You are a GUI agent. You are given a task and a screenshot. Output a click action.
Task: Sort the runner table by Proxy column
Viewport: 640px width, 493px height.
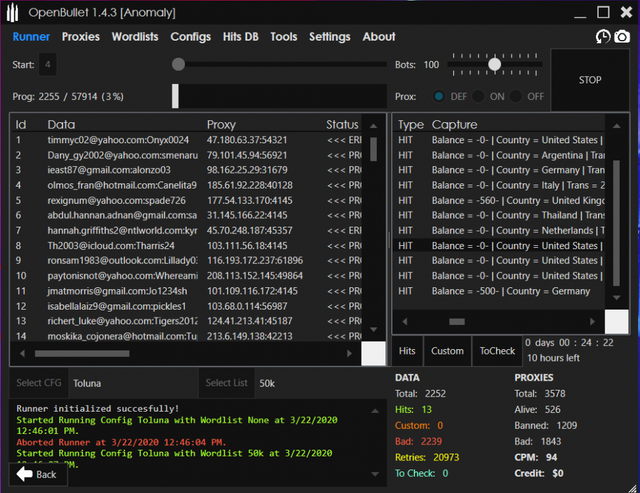[221, 125]
